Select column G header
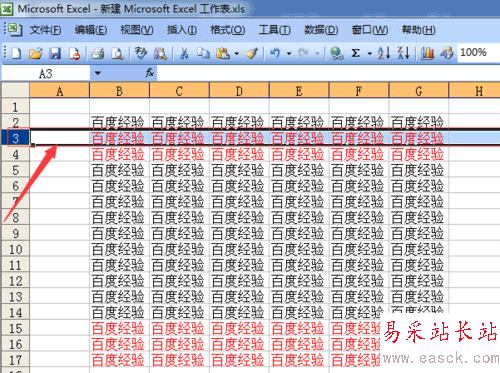This screenshot has width=500, height=373. 419,91
